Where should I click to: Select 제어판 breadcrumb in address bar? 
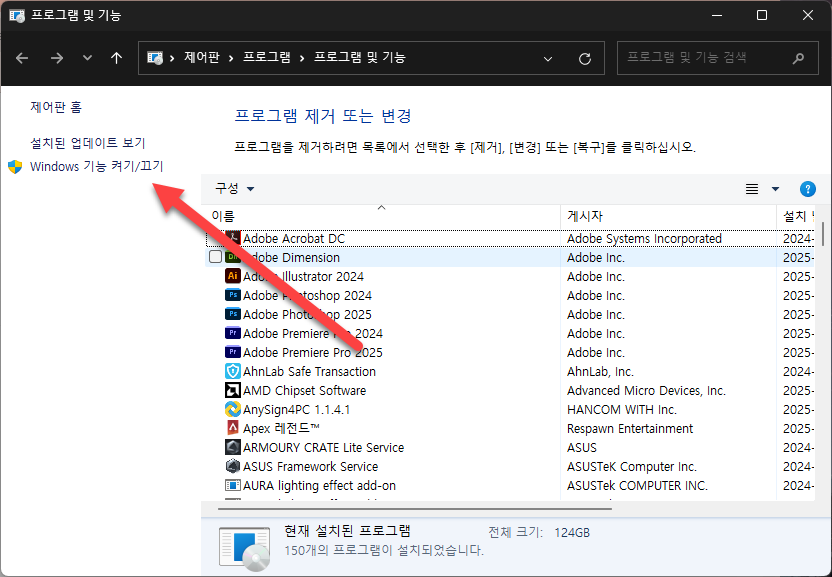click(202, 57)
